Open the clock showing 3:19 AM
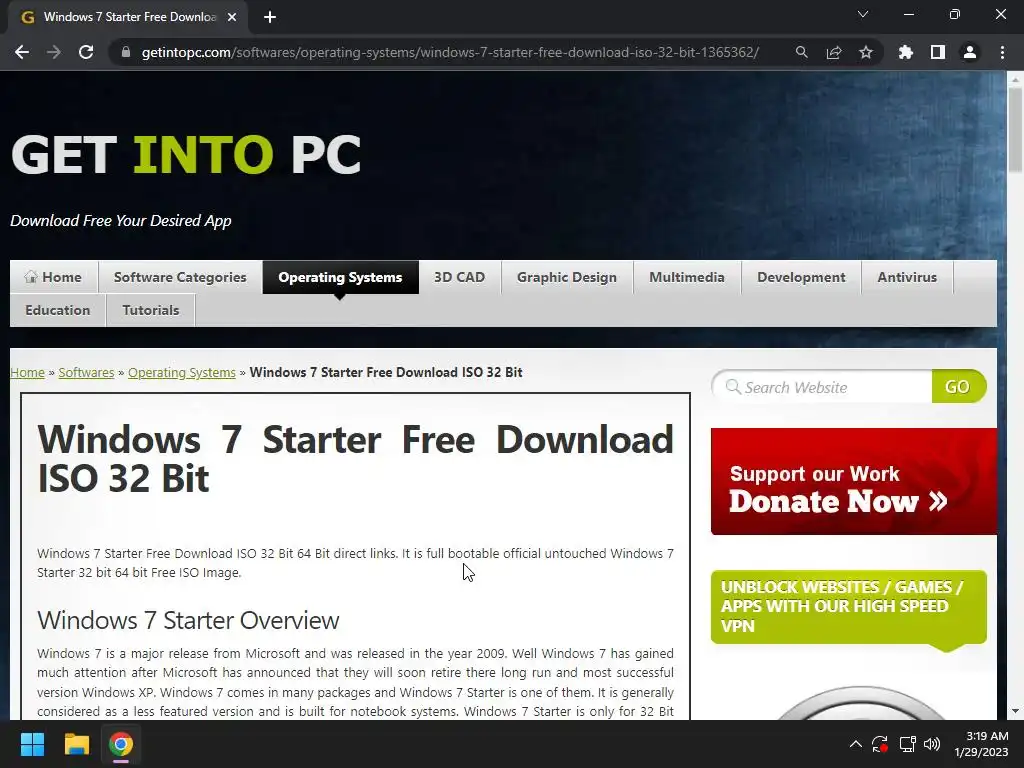The image size is (1024, 768). (982, 744)
